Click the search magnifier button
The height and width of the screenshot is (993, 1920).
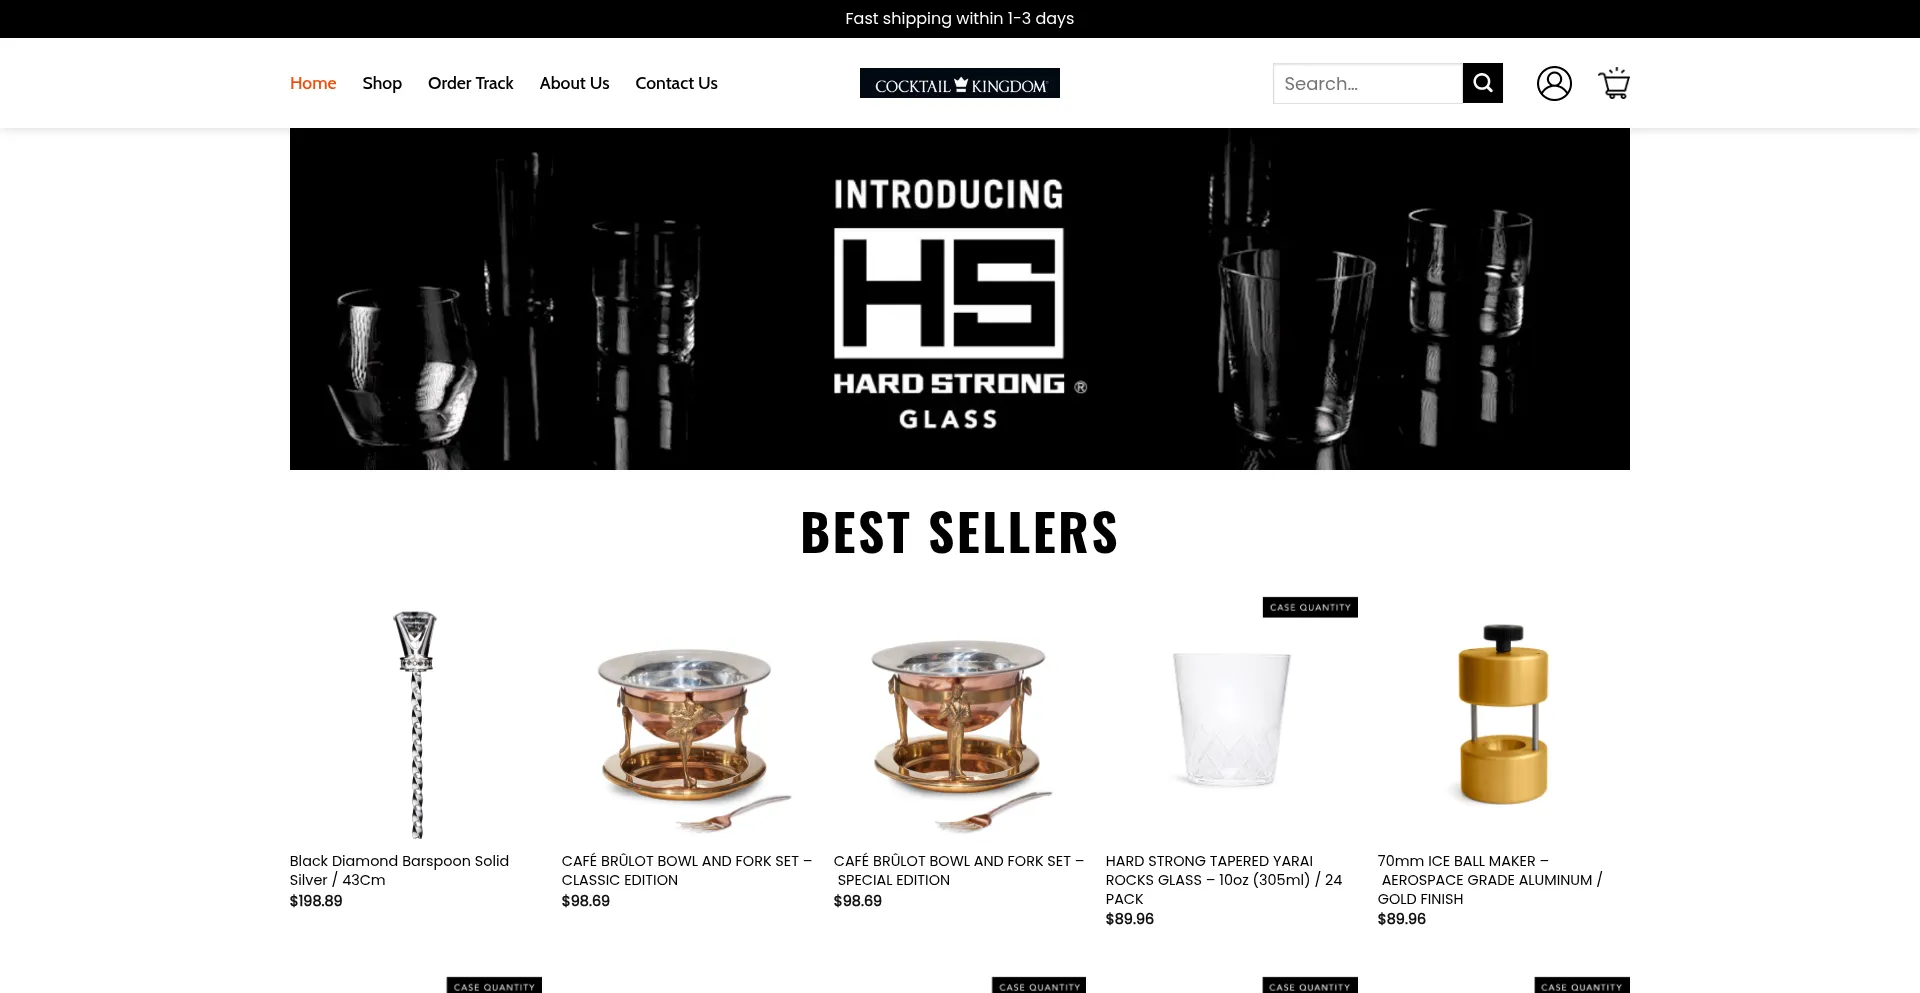point(1482,83)
